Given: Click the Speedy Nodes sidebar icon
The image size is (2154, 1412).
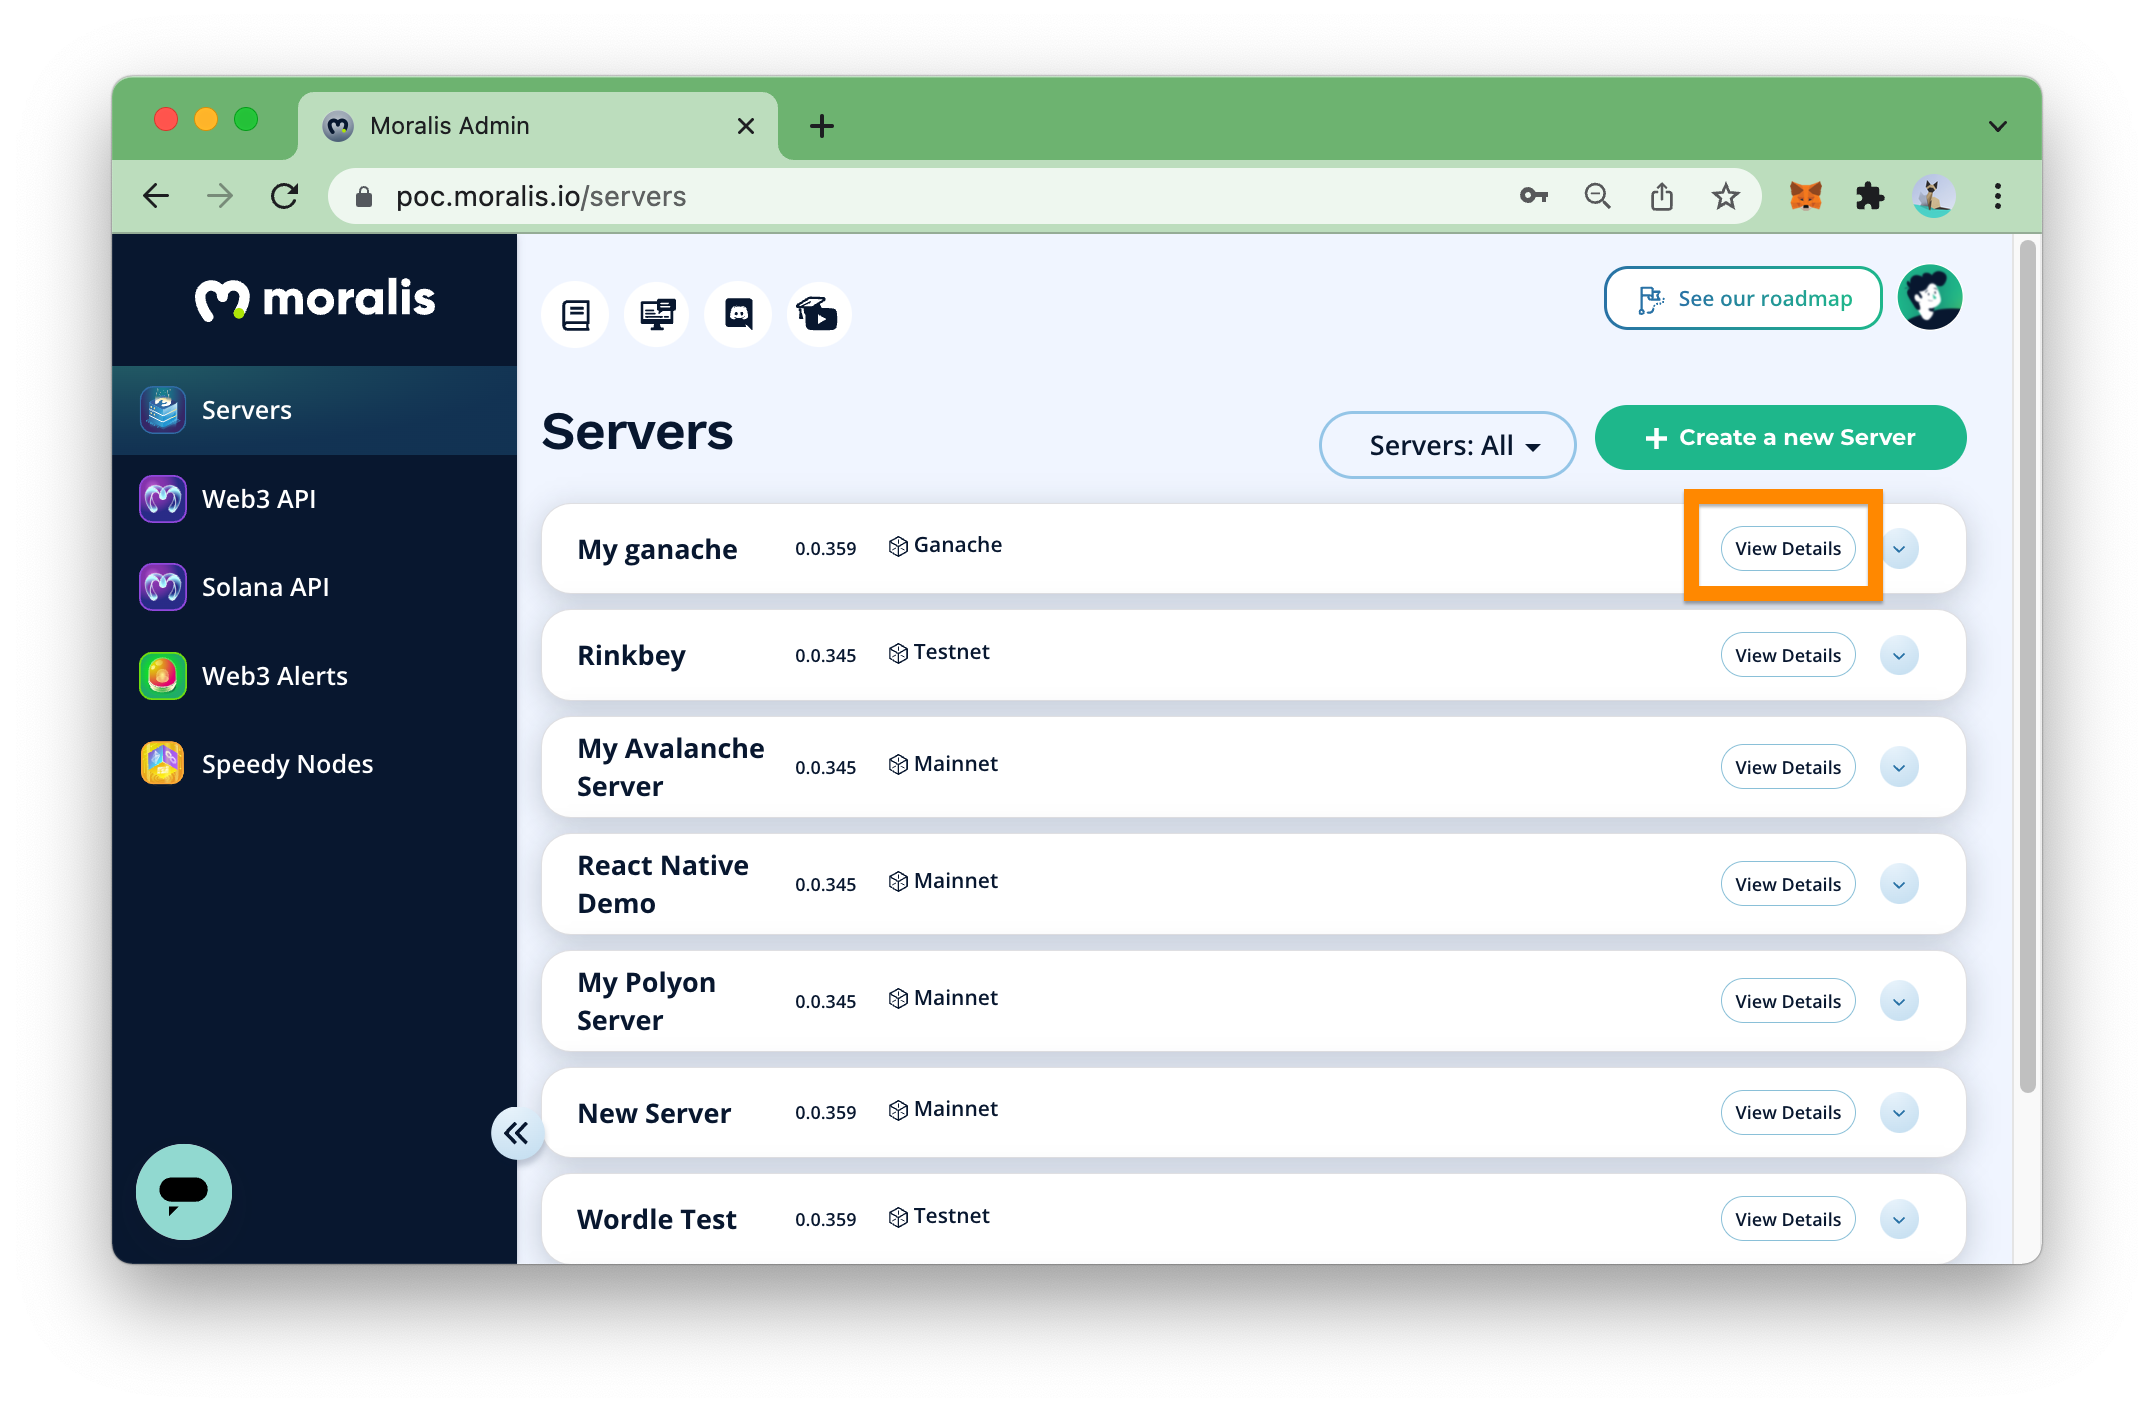Looking at the screenshot, I should pos(163,764).
